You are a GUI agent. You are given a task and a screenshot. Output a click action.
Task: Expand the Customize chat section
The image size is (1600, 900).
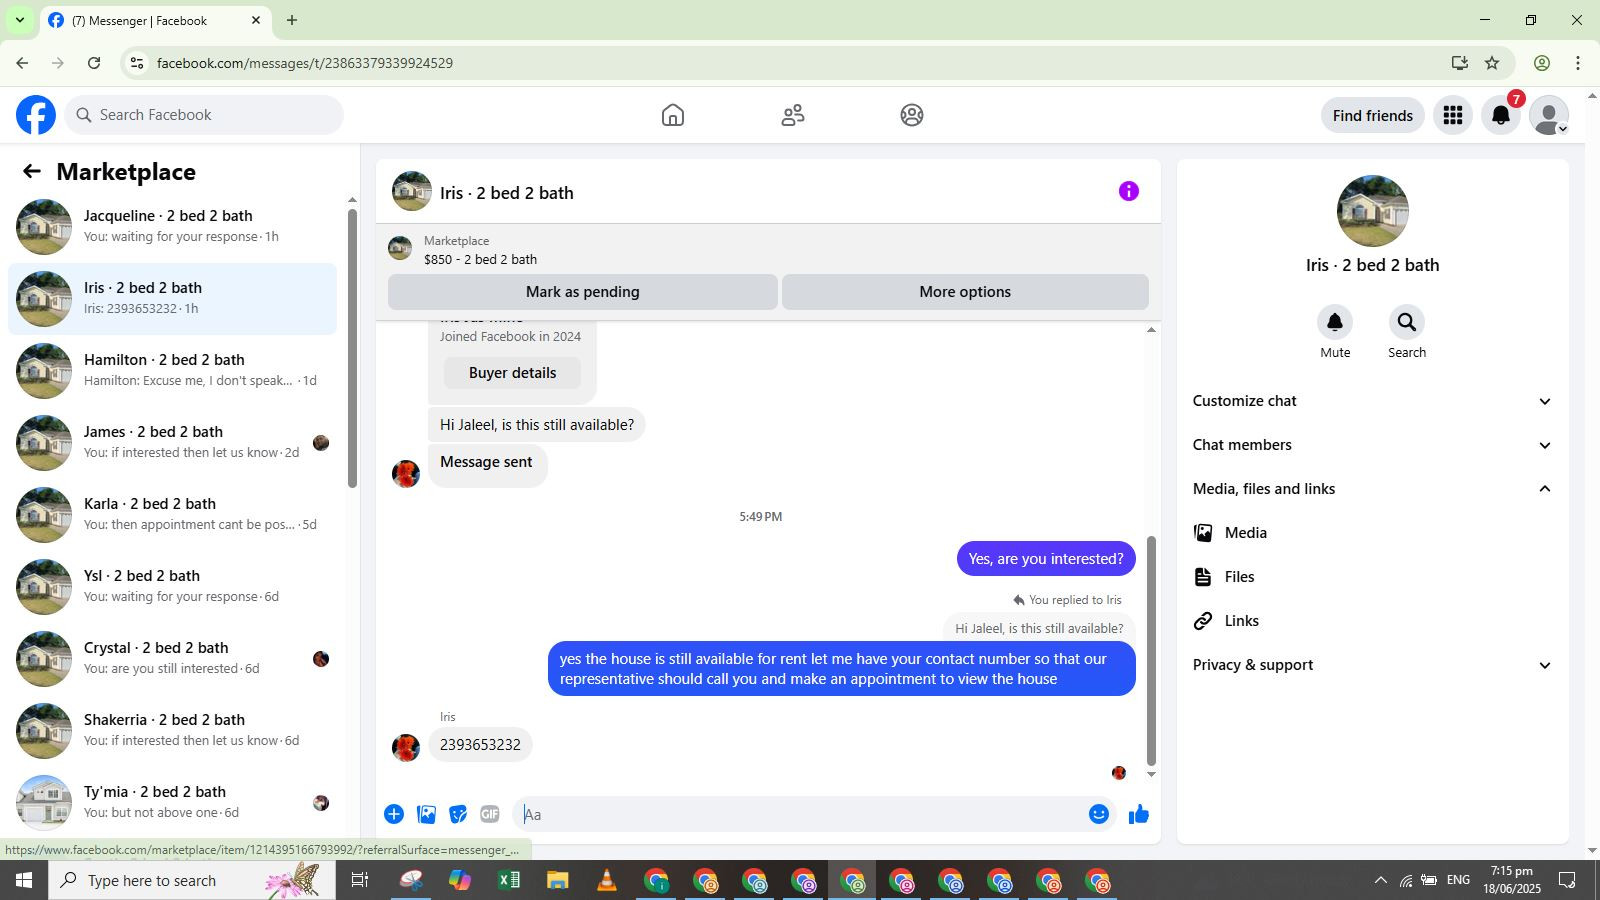[x=1372, y=401]
